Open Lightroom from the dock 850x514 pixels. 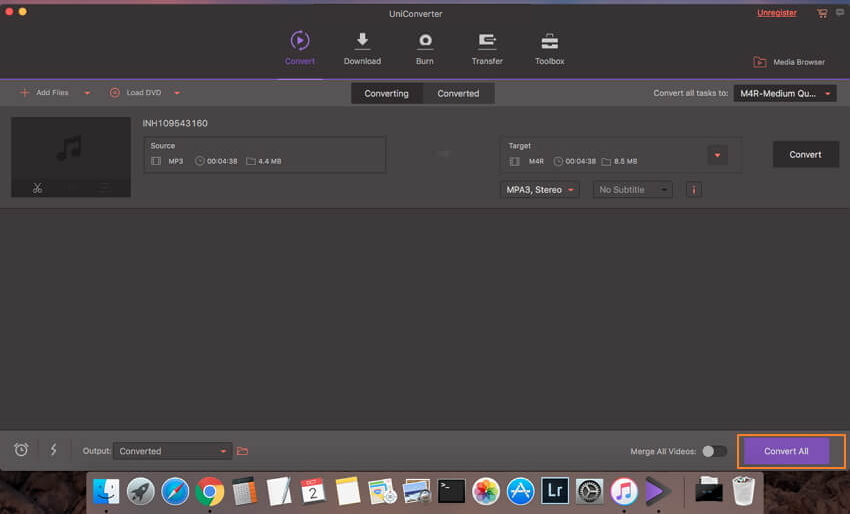(555, 491)
